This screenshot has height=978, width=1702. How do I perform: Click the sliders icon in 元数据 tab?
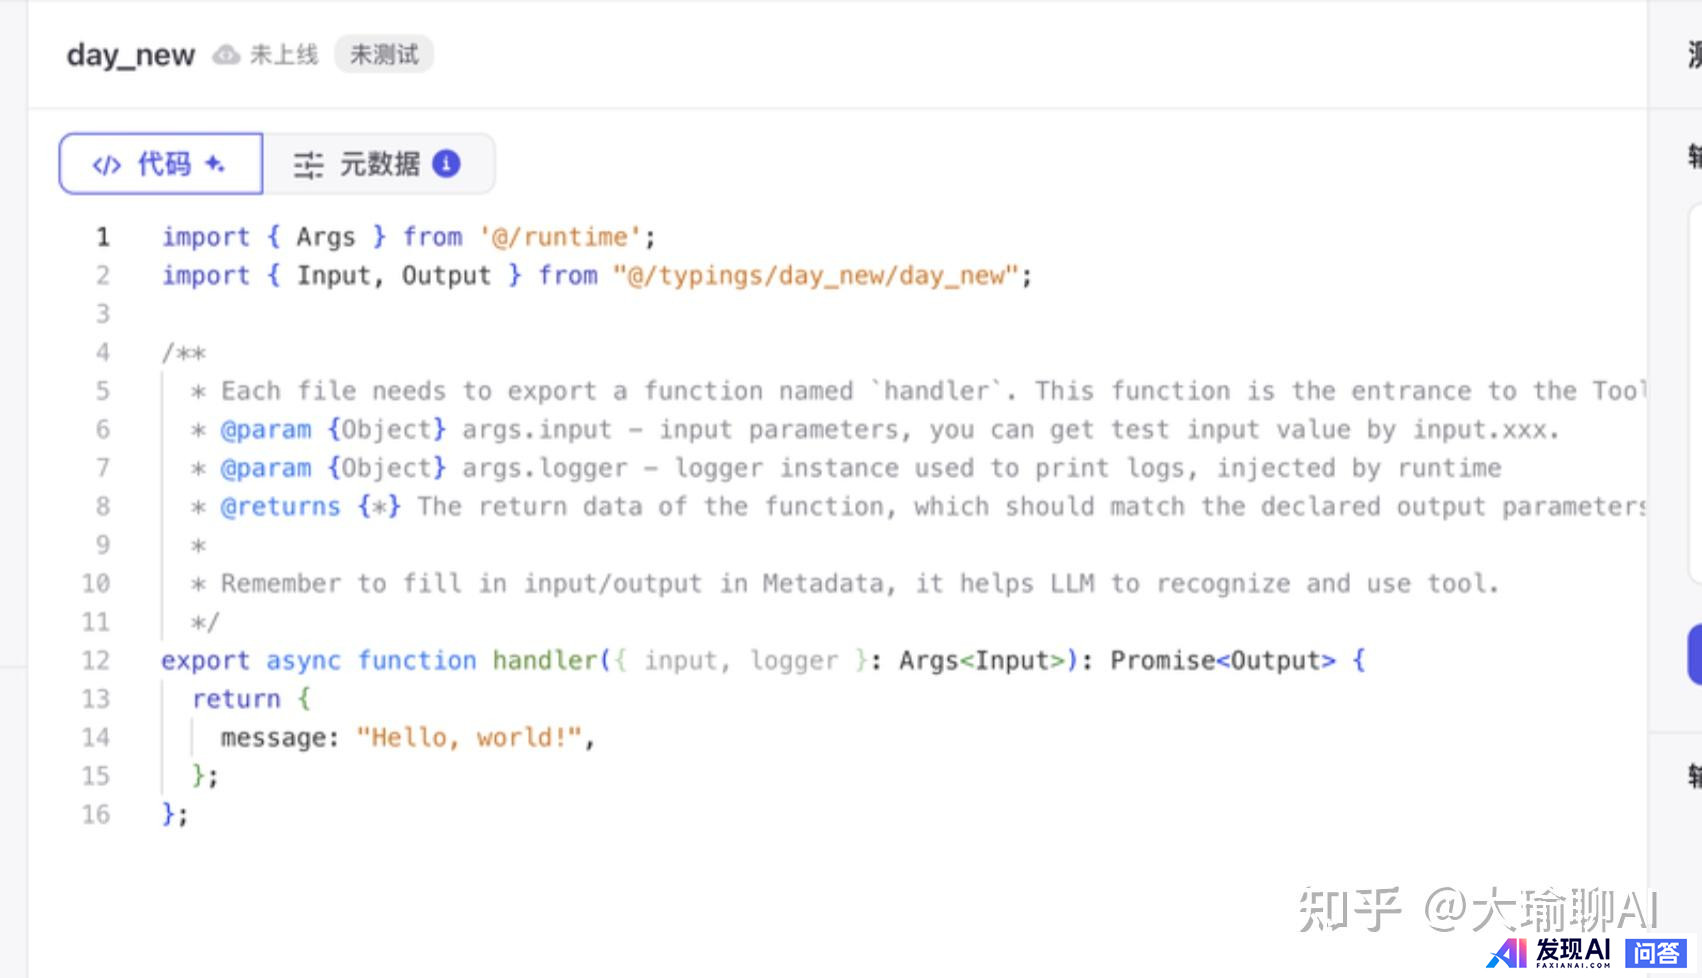308,164
